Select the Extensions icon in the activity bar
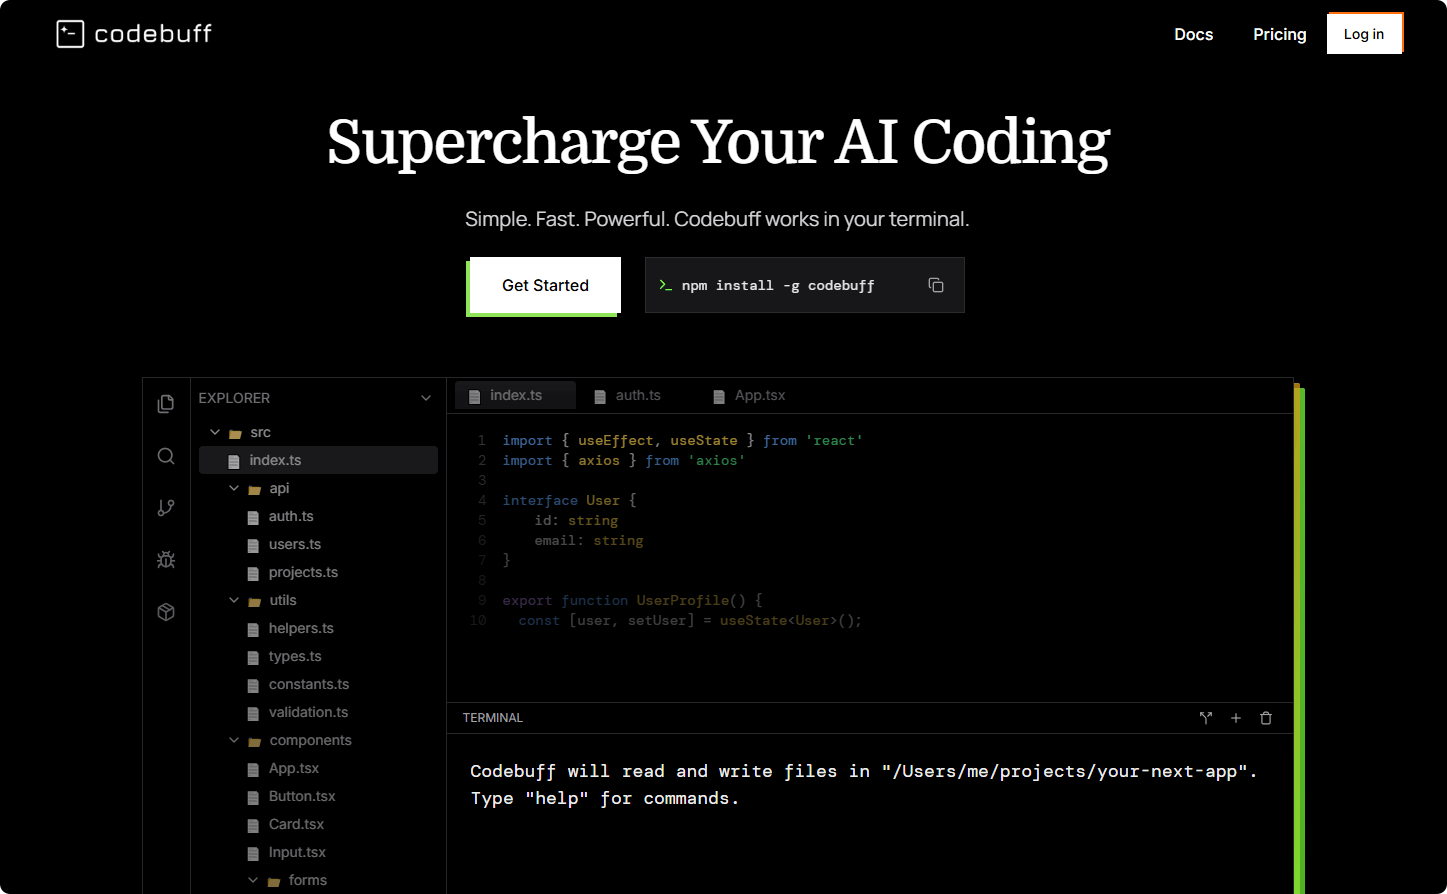 pyautogui.click(x=166, y=611)
